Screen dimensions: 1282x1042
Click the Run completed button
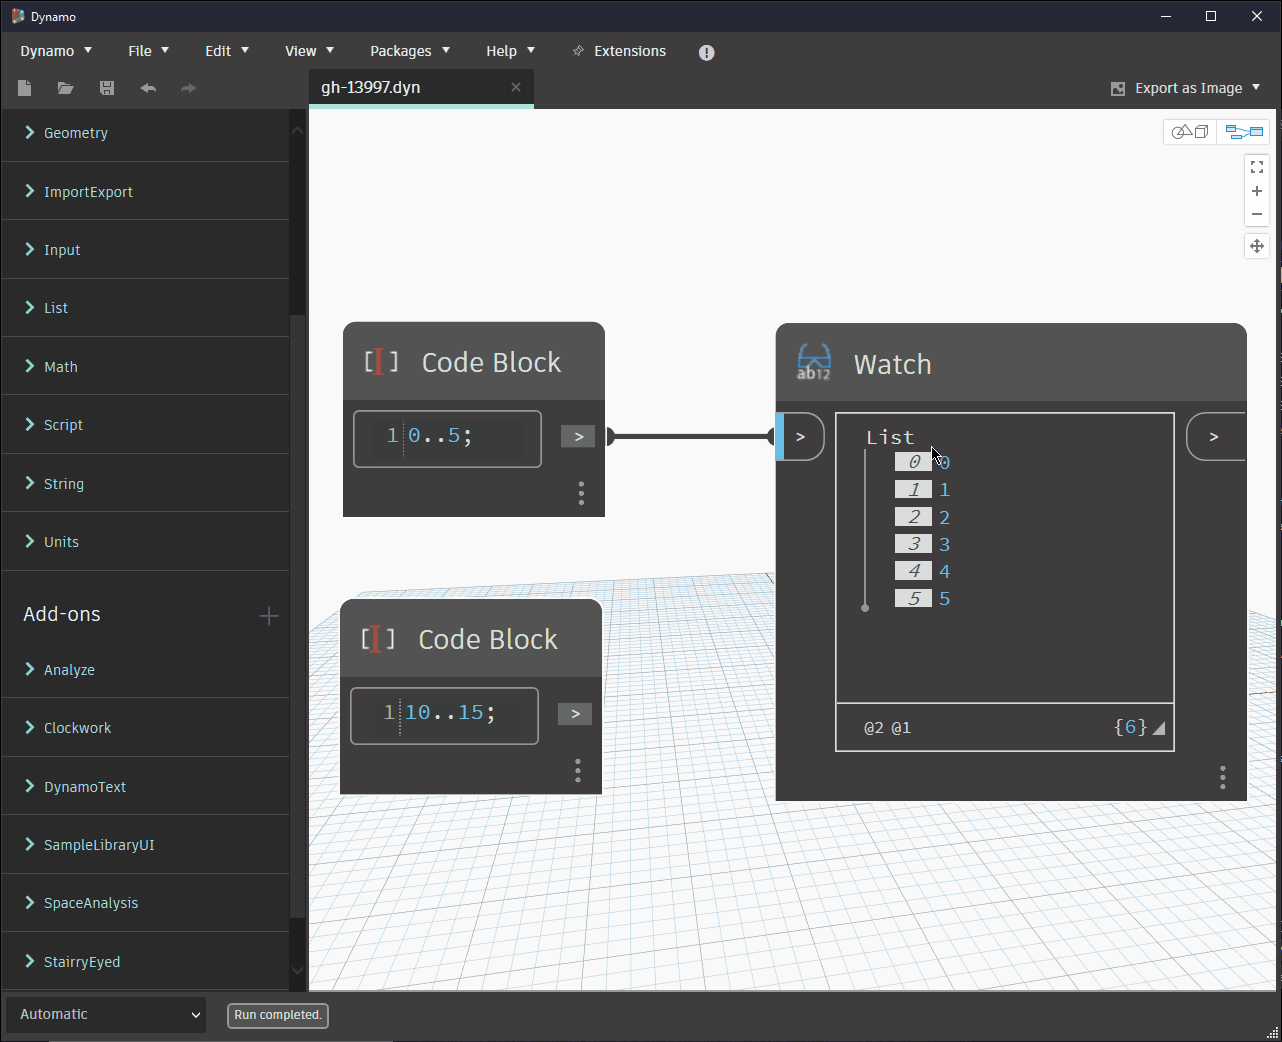pyautogui.click(x=277, y=1015)
